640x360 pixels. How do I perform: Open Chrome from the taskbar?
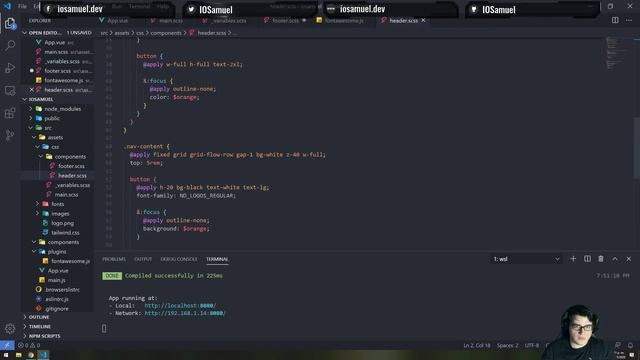click(x=31, y=355)
